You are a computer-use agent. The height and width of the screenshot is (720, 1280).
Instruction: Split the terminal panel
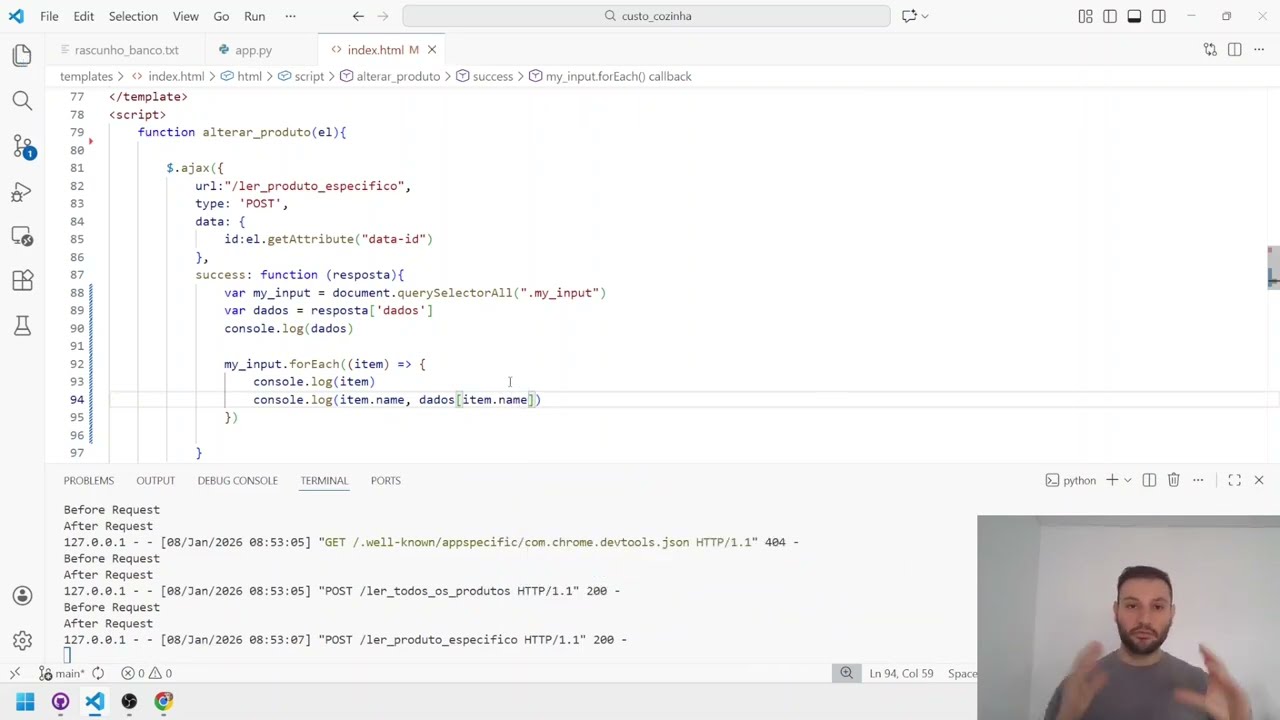coord(1149,480)
